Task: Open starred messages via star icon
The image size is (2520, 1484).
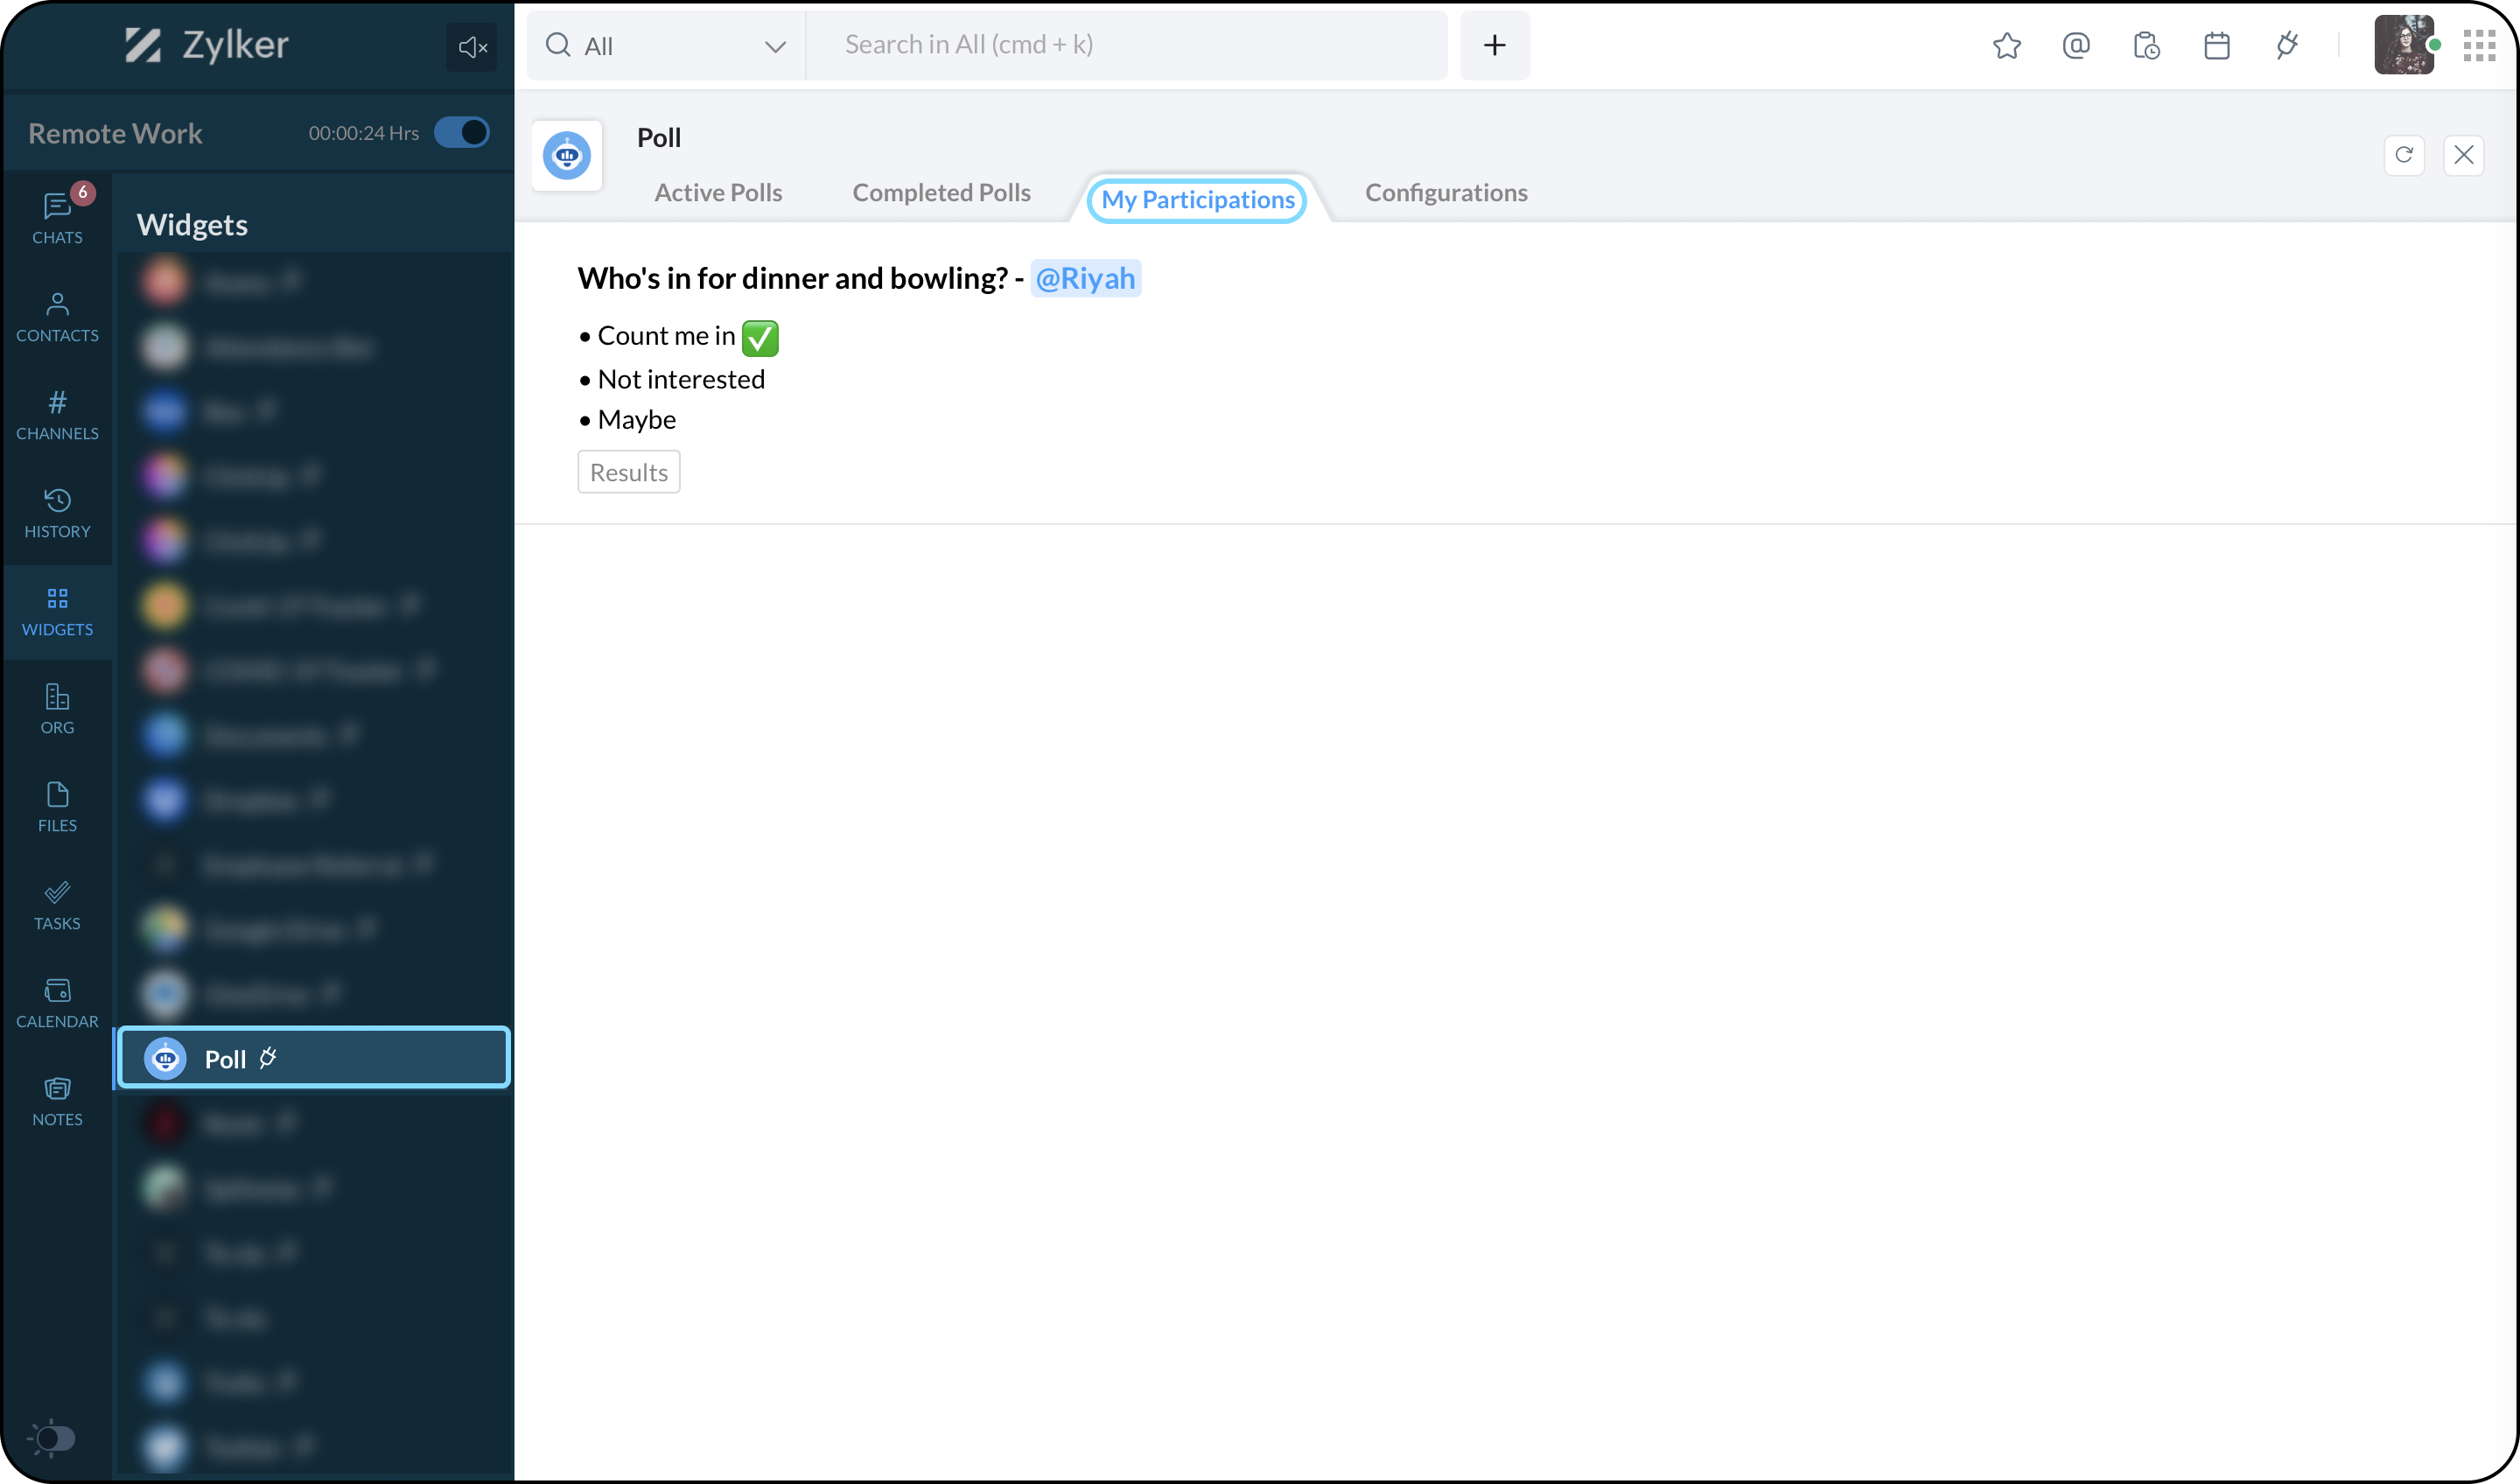Action: tap(2006, 46)
